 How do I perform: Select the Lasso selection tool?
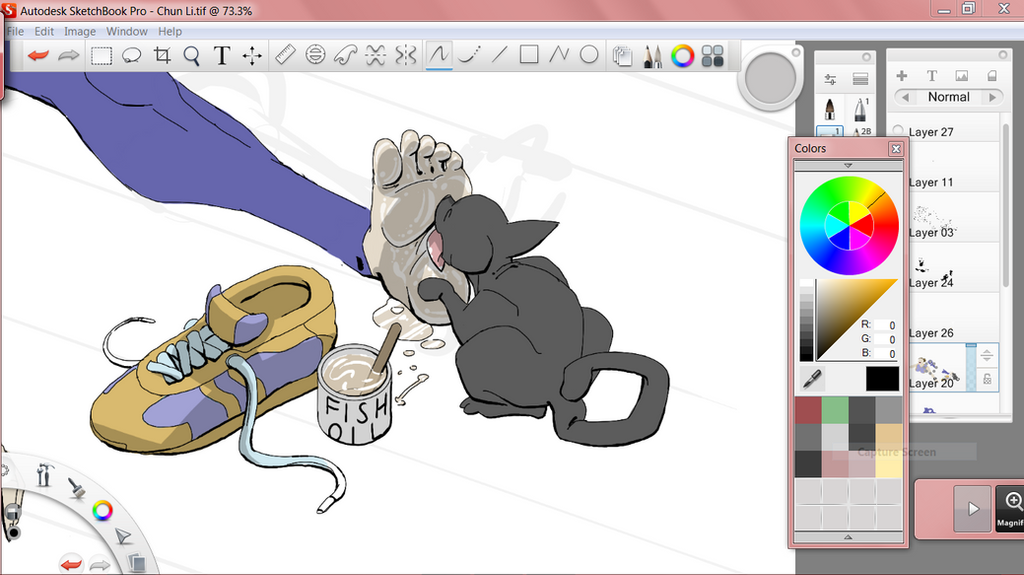click(x=132, y=56)
